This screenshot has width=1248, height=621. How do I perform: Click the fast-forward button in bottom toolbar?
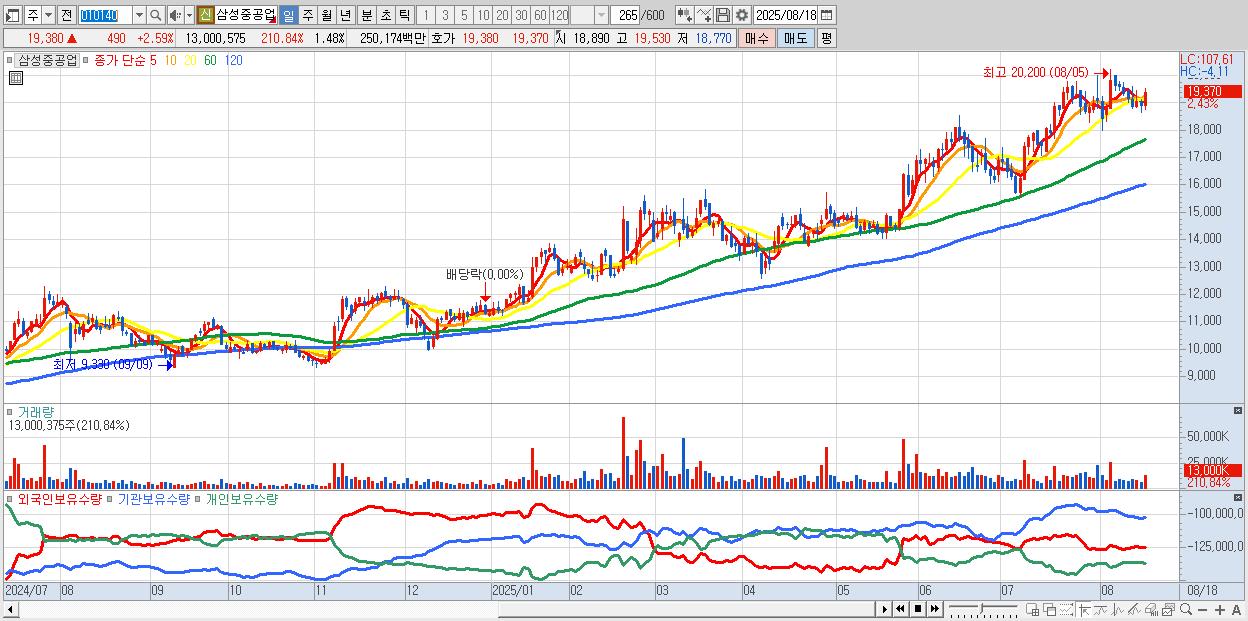[x=935, y=609]
